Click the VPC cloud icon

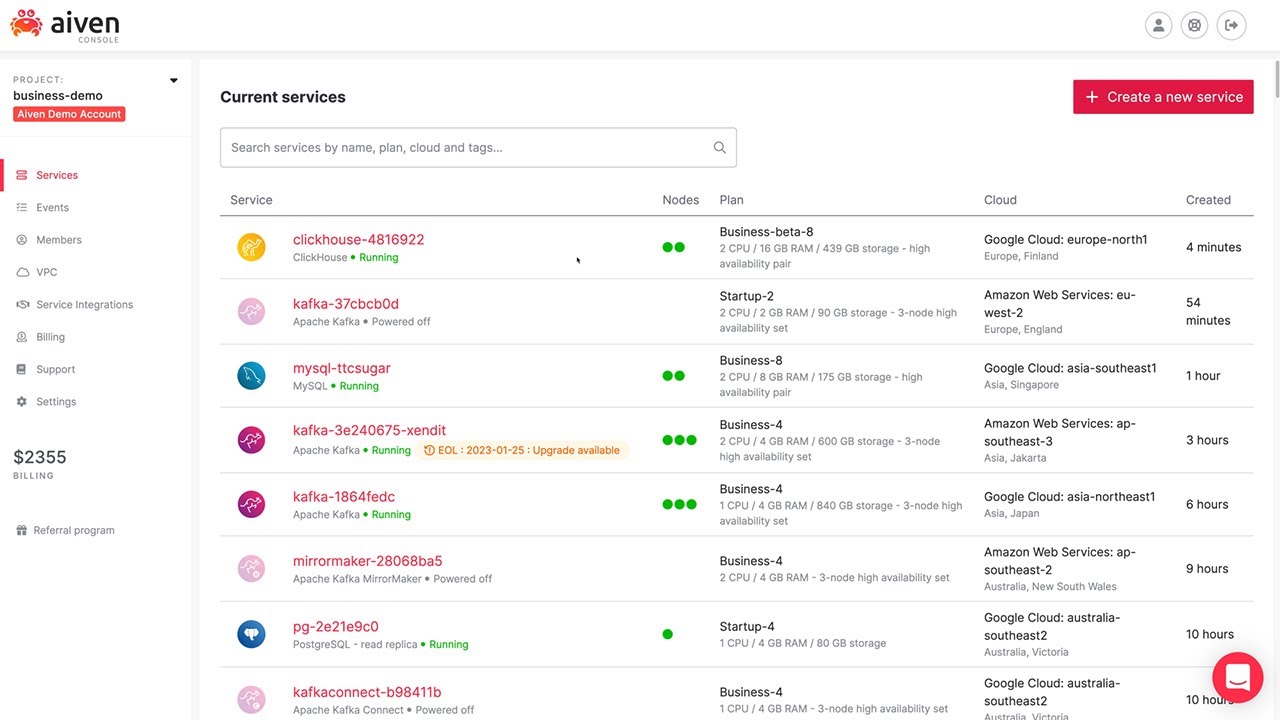[x=22, y=272]
